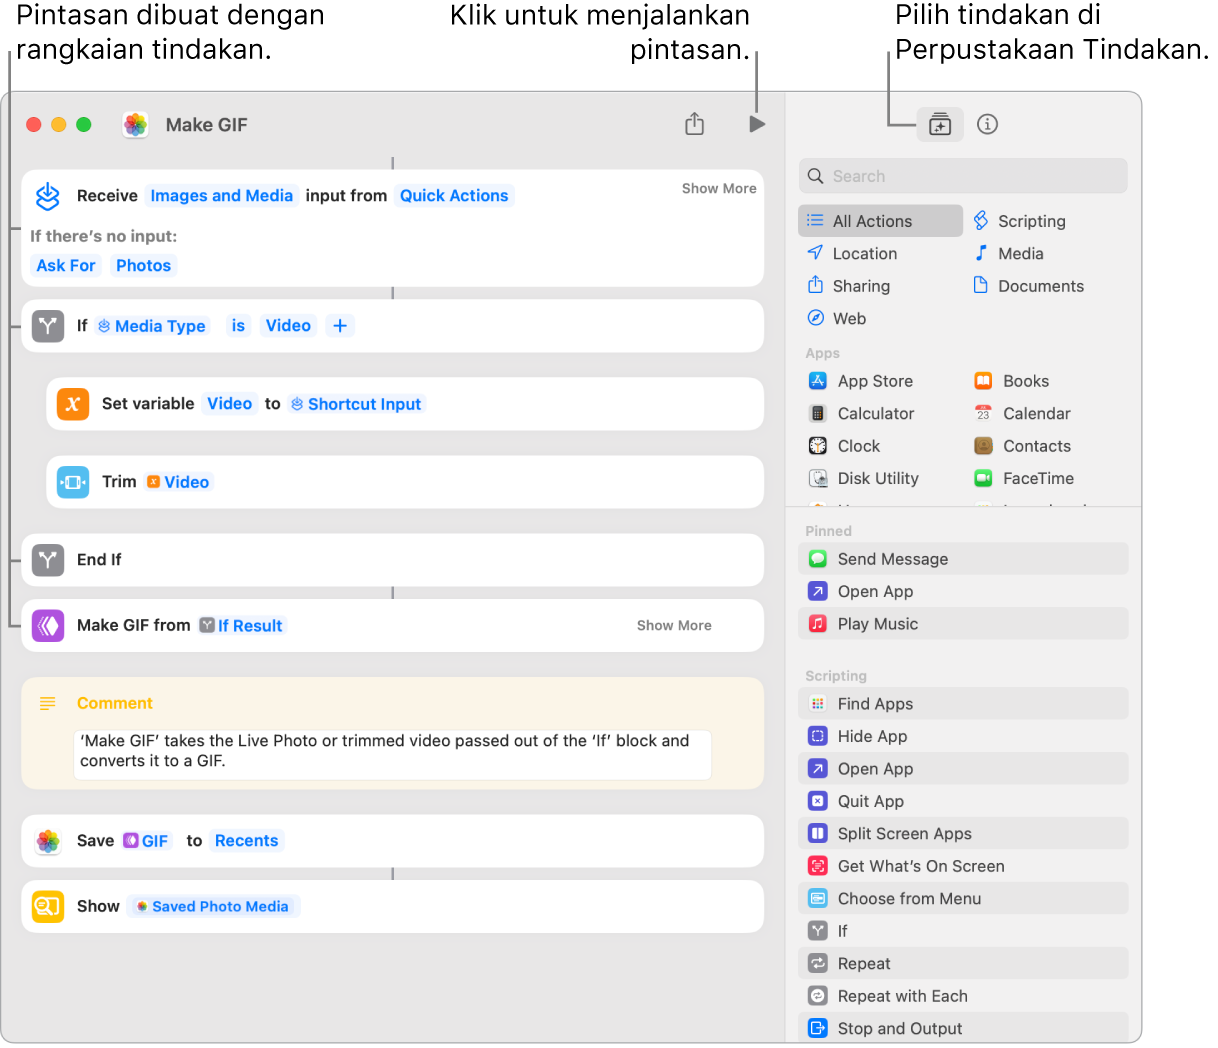Open Contacts app actions
The width and height of the screenshot is (1218, 1048).
1023,446
